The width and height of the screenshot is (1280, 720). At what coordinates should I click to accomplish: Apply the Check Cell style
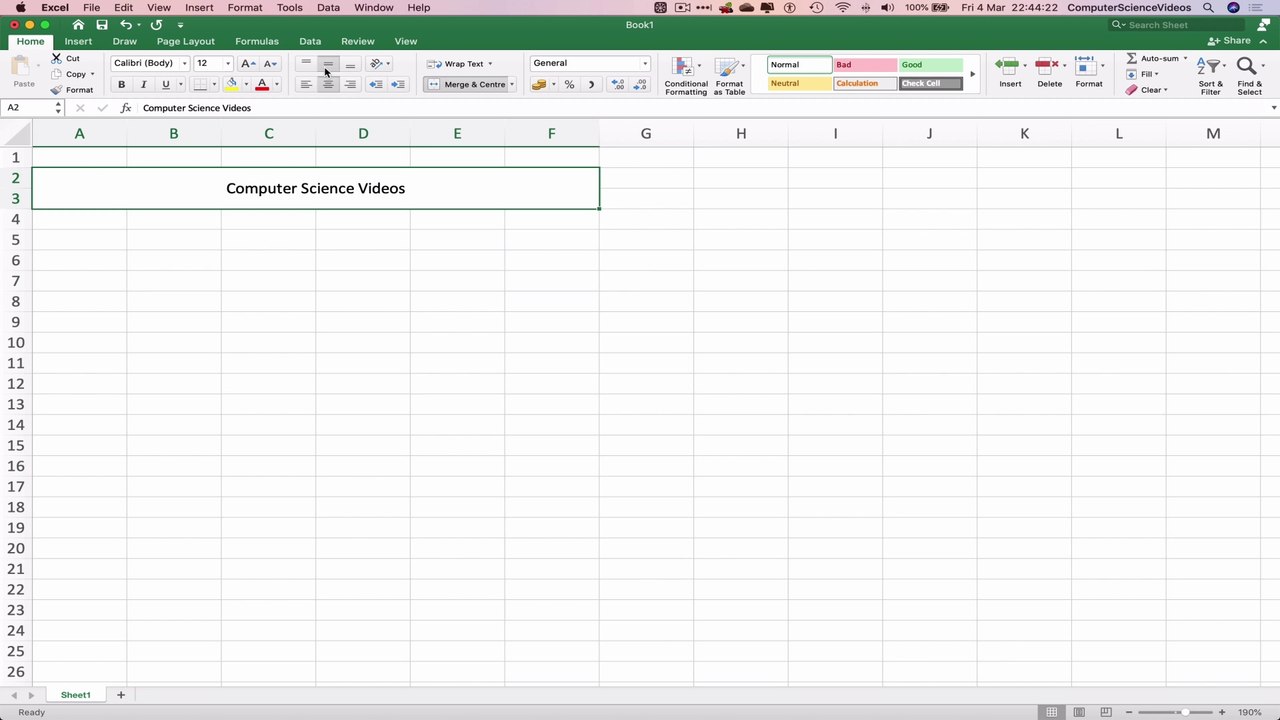pyautogui.click(x=931, y=84)
